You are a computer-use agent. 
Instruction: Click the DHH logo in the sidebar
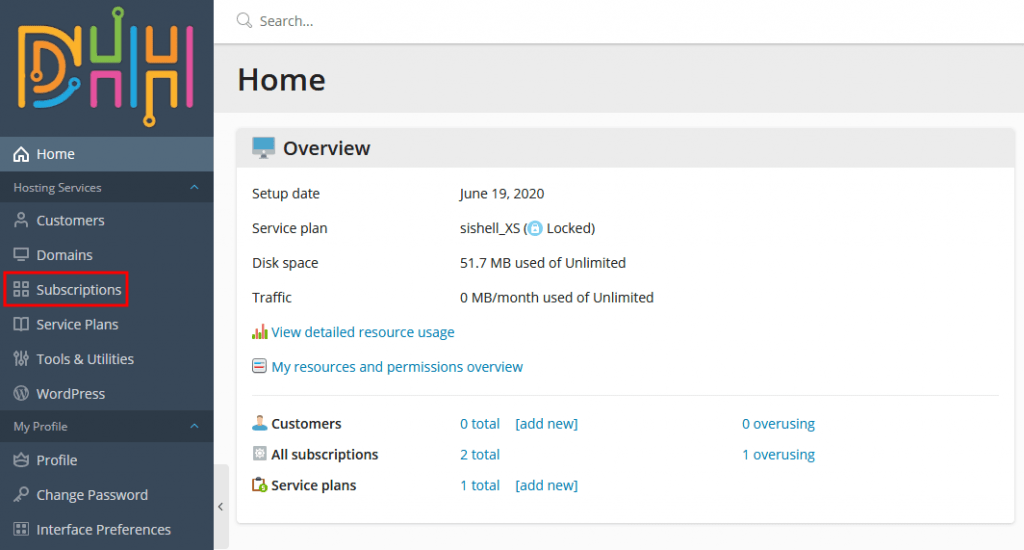tap(105, 67)
